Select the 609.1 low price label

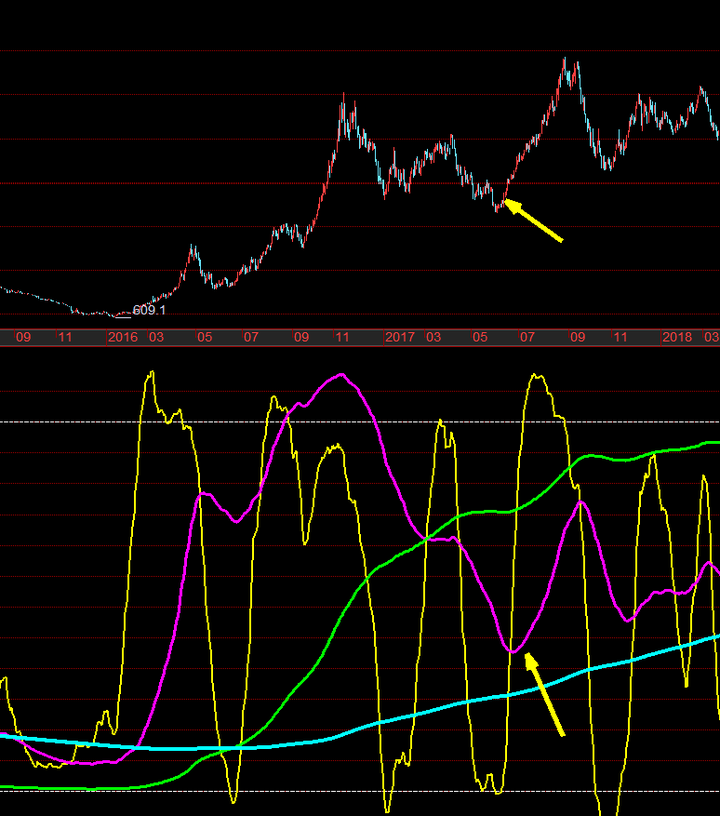coord(149,310)
